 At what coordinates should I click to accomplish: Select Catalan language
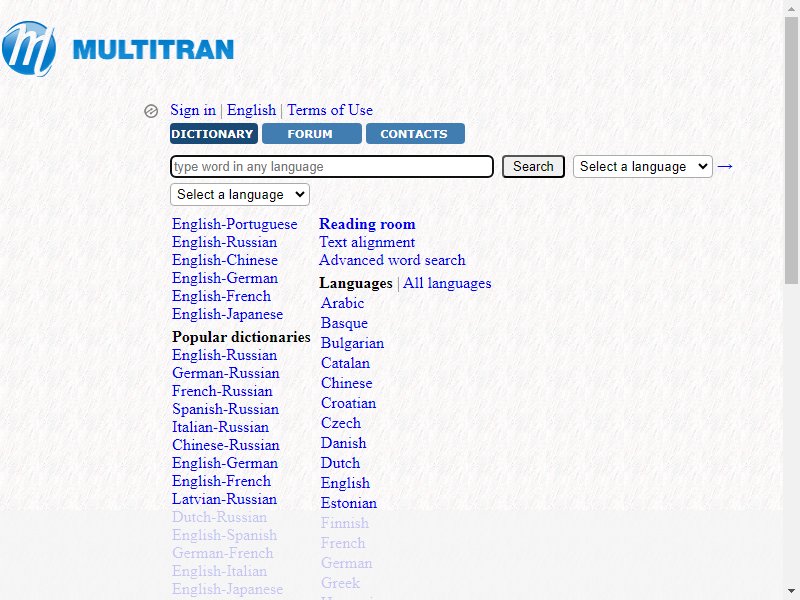[345, 363]
